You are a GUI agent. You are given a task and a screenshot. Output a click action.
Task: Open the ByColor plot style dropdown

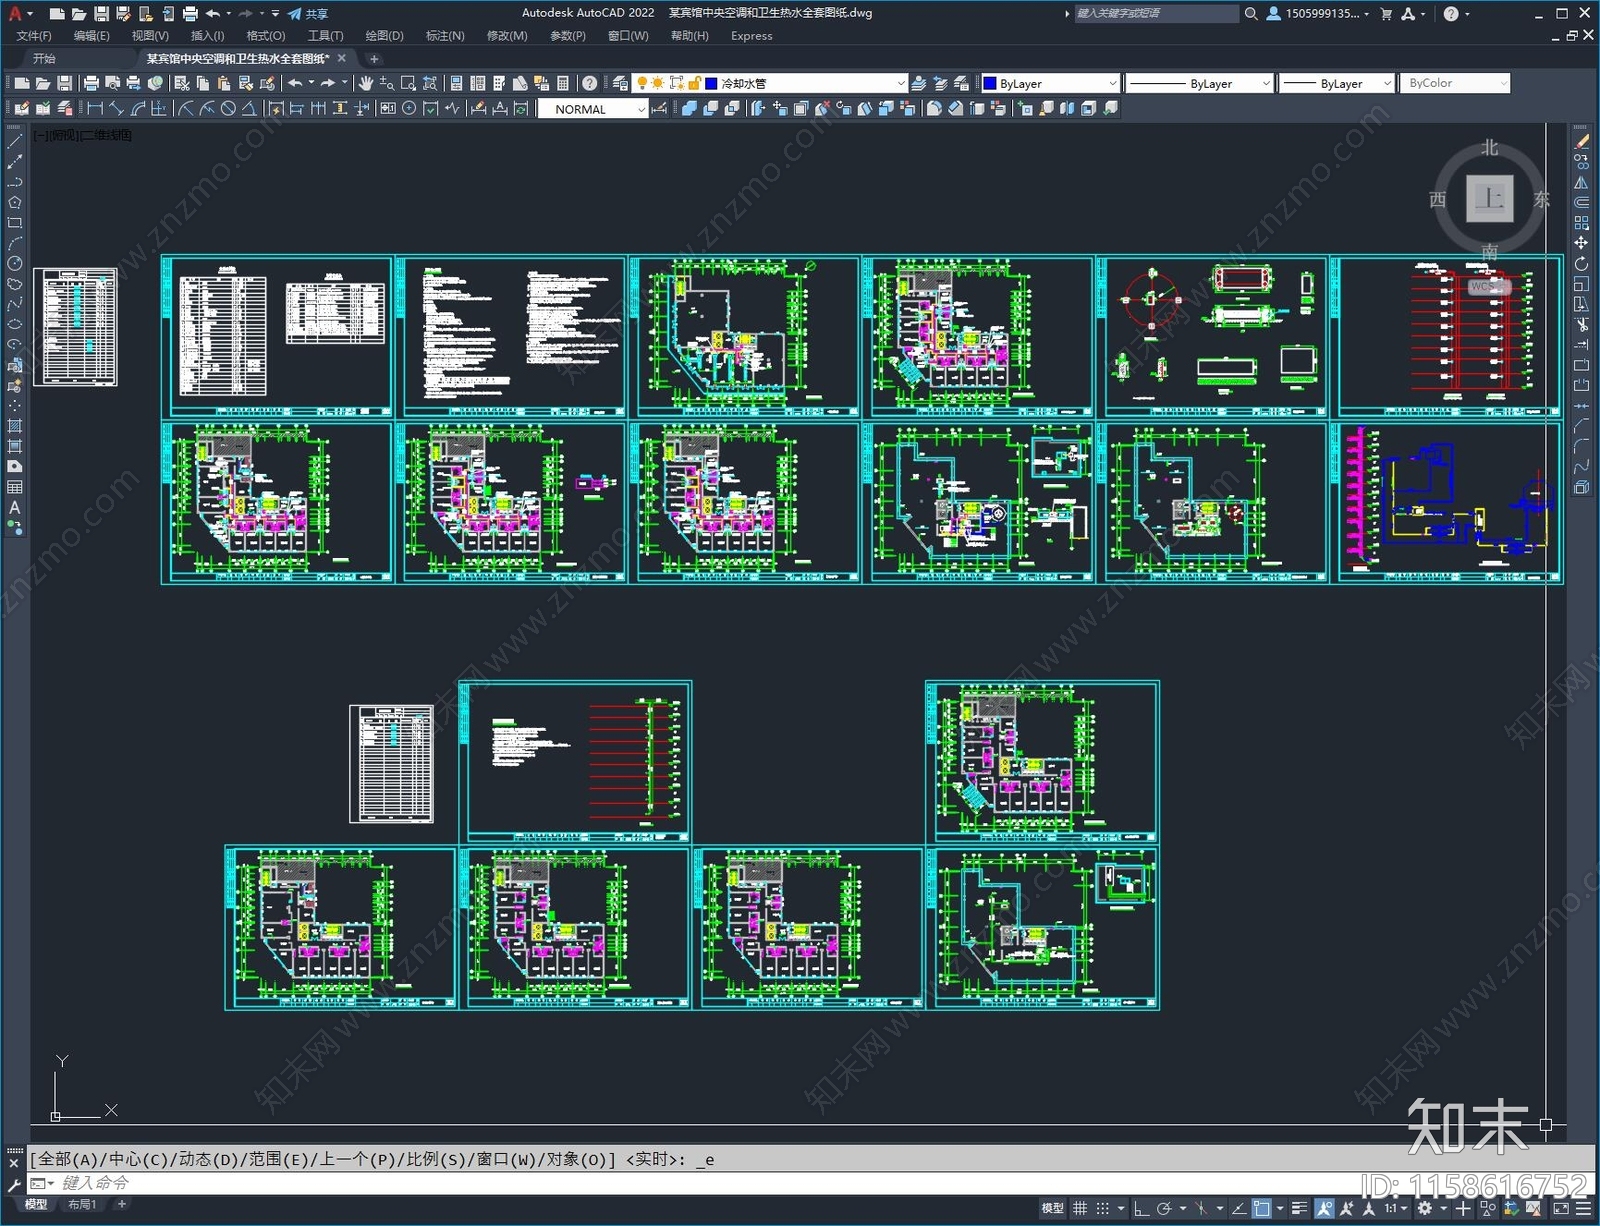click(x=1455, y=83)
